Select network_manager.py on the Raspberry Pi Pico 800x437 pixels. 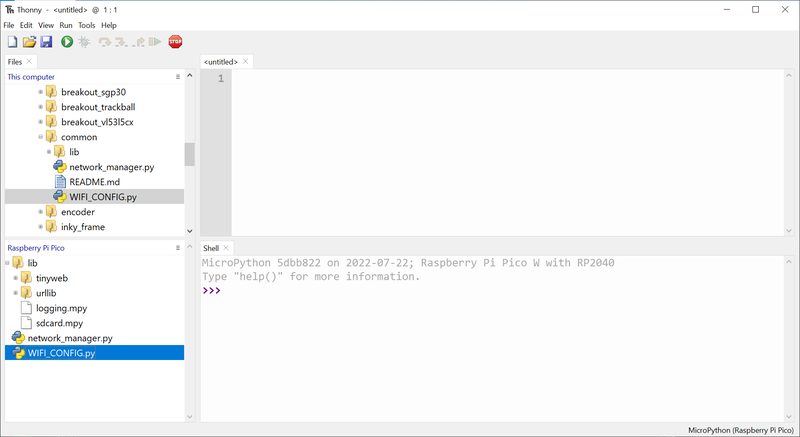click(x=70, y=338)
